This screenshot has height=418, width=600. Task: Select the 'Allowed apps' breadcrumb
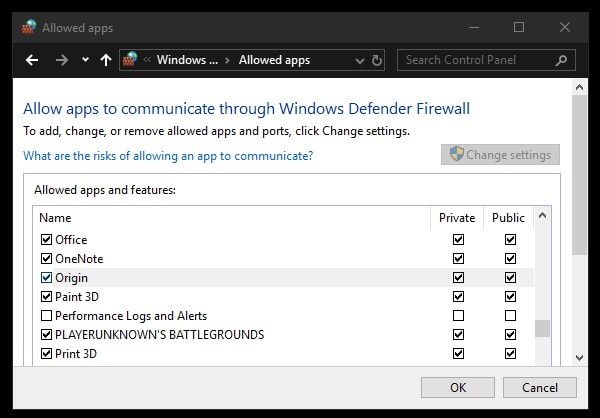[274, 60]
